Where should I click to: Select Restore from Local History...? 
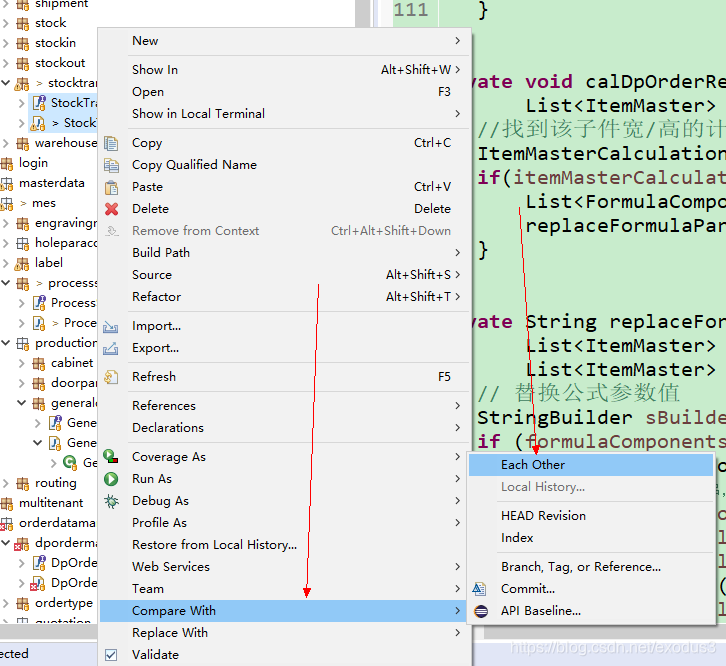[285, 545]
